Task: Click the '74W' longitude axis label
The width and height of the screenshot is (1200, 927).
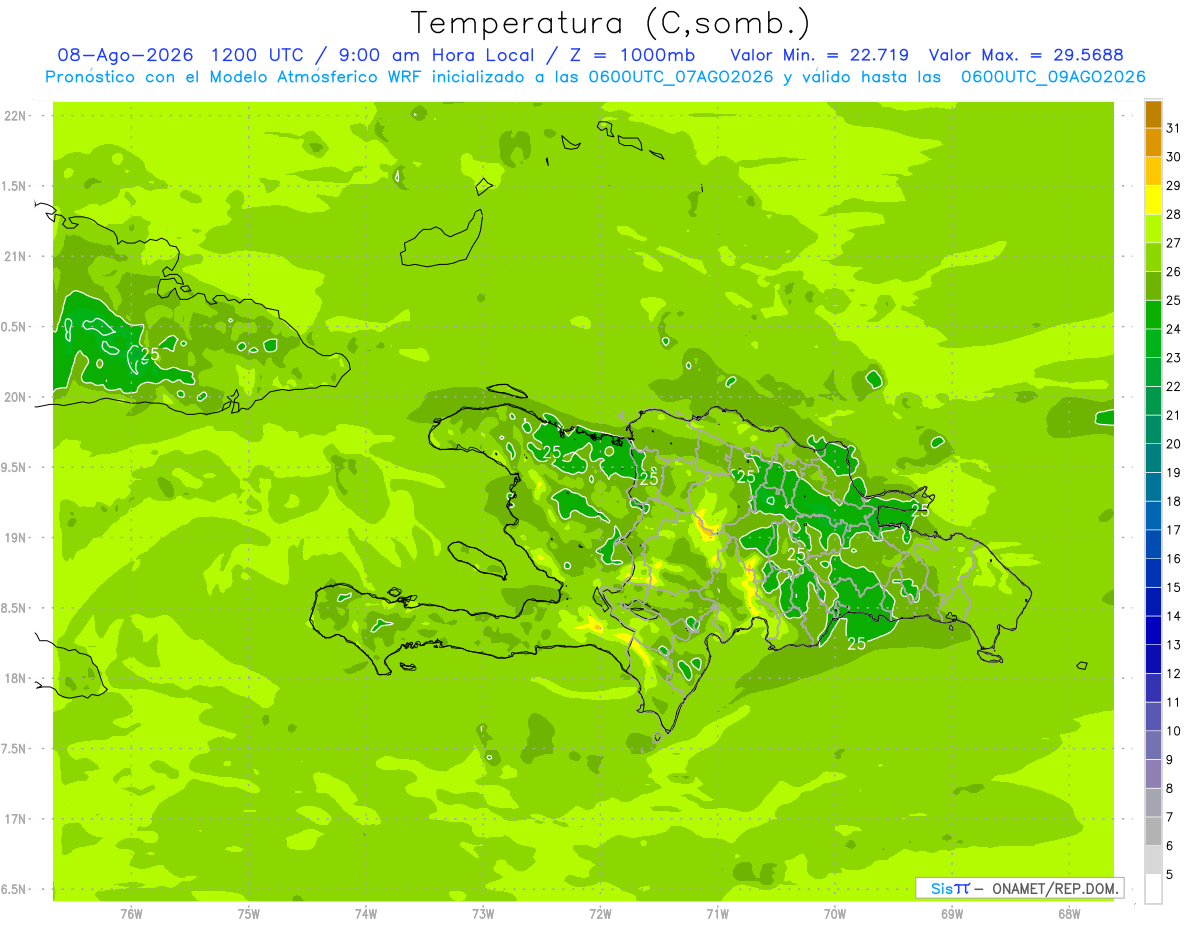Action: [x=366, y=914]
